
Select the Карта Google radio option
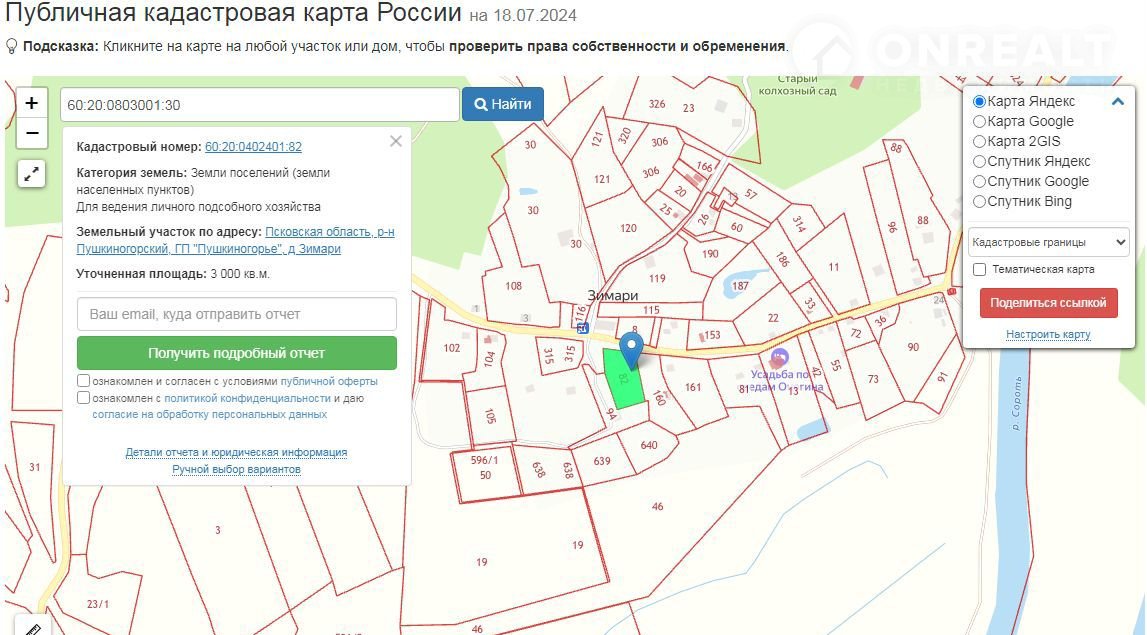[980, 121]
